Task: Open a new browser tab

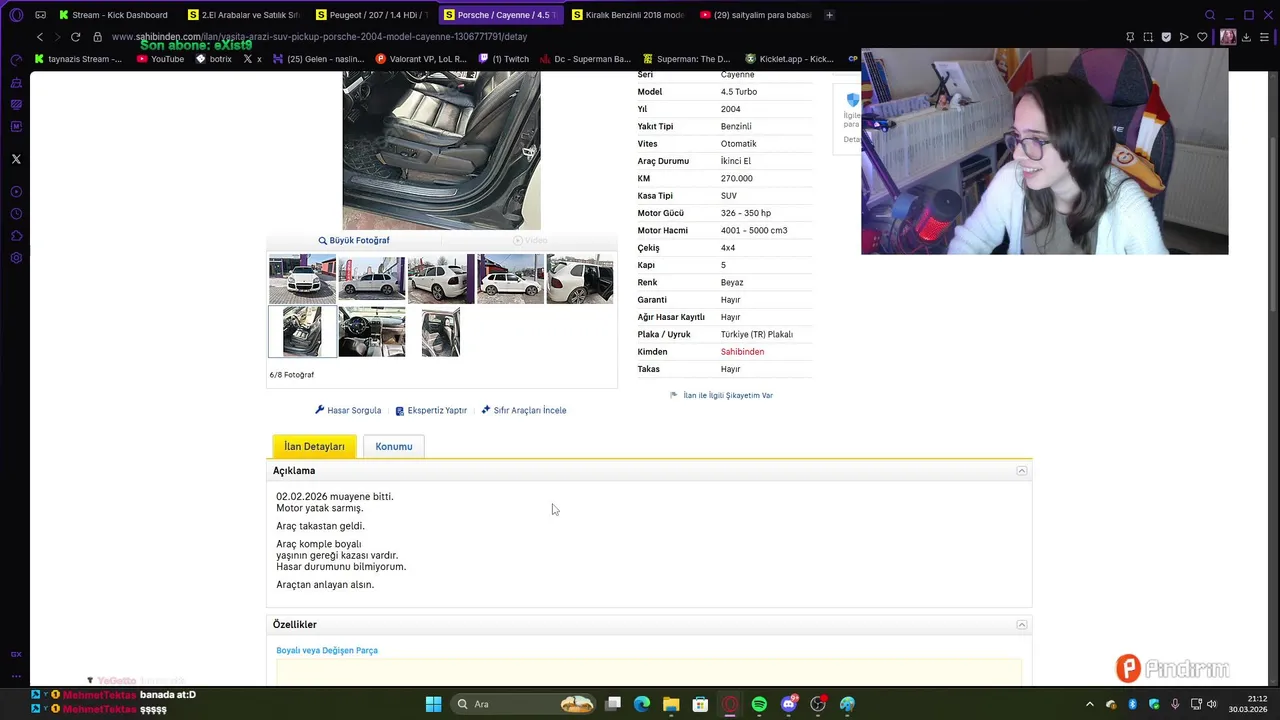Action: coord(829,15)
